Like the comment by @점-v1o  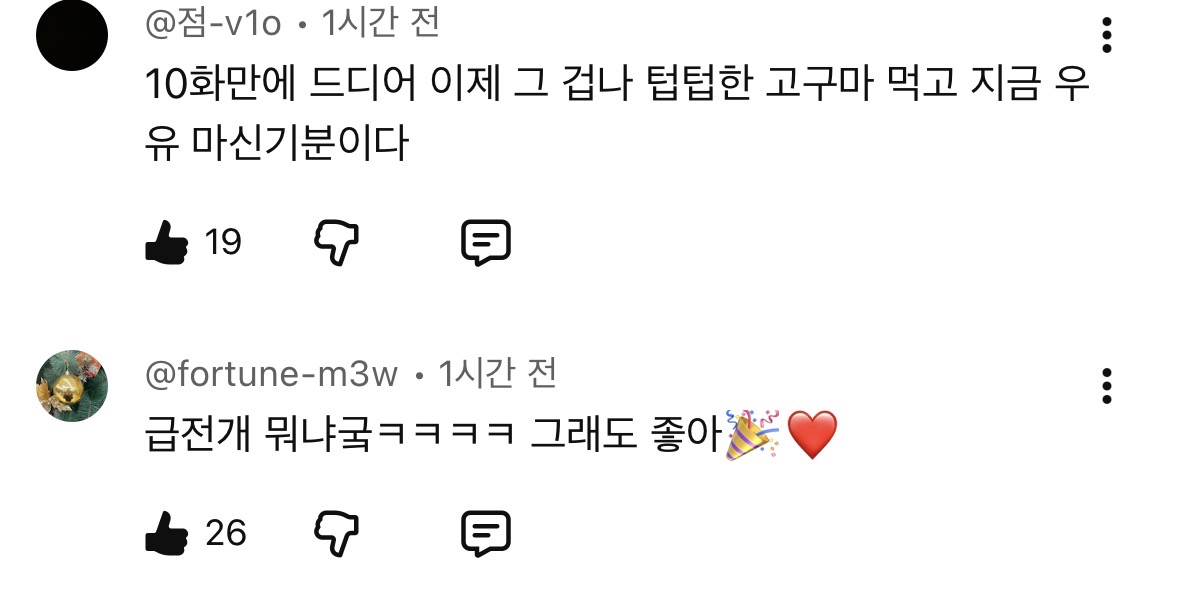click(166, 242)
